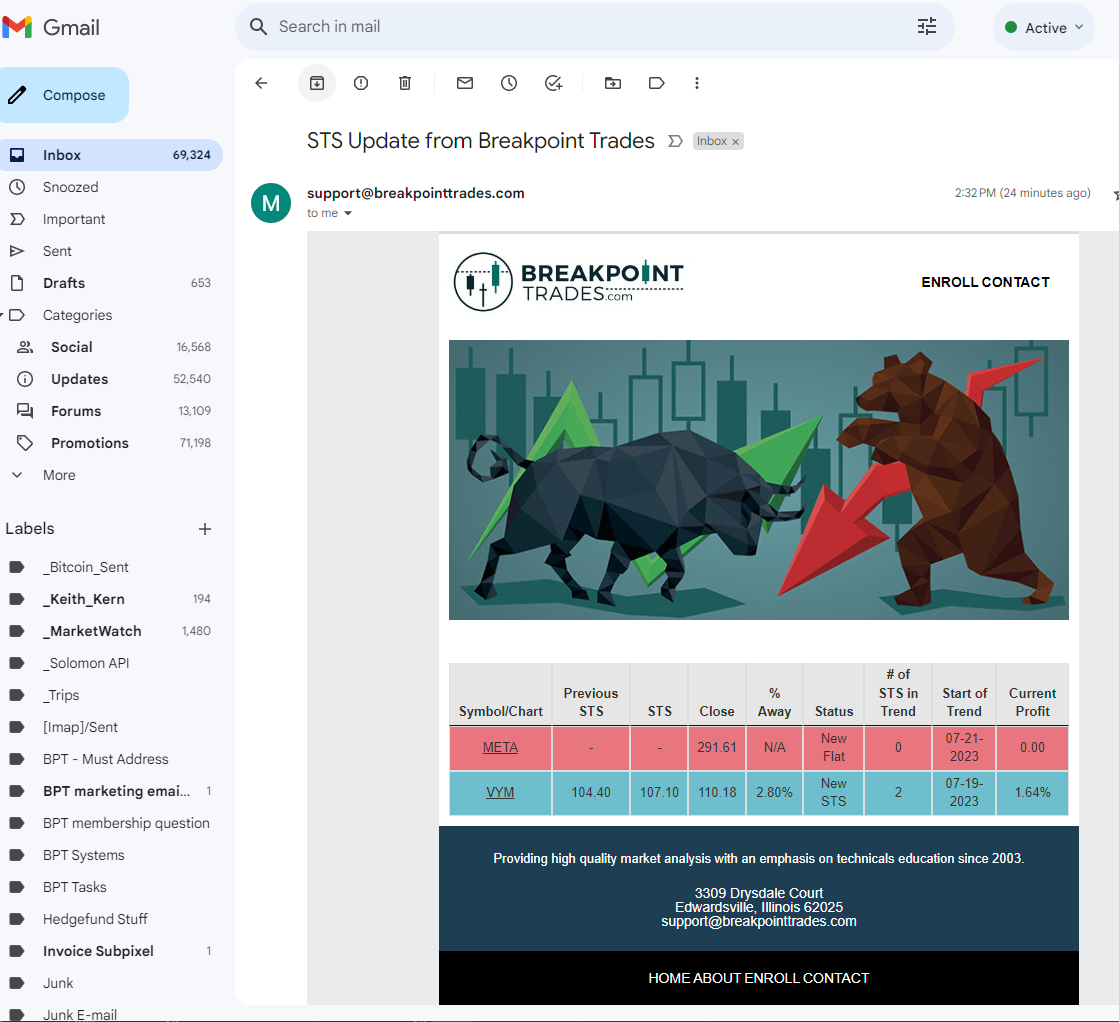1119x1022 pixels.
Task: Open the Active status dropdown
Action: [1044, 27]
